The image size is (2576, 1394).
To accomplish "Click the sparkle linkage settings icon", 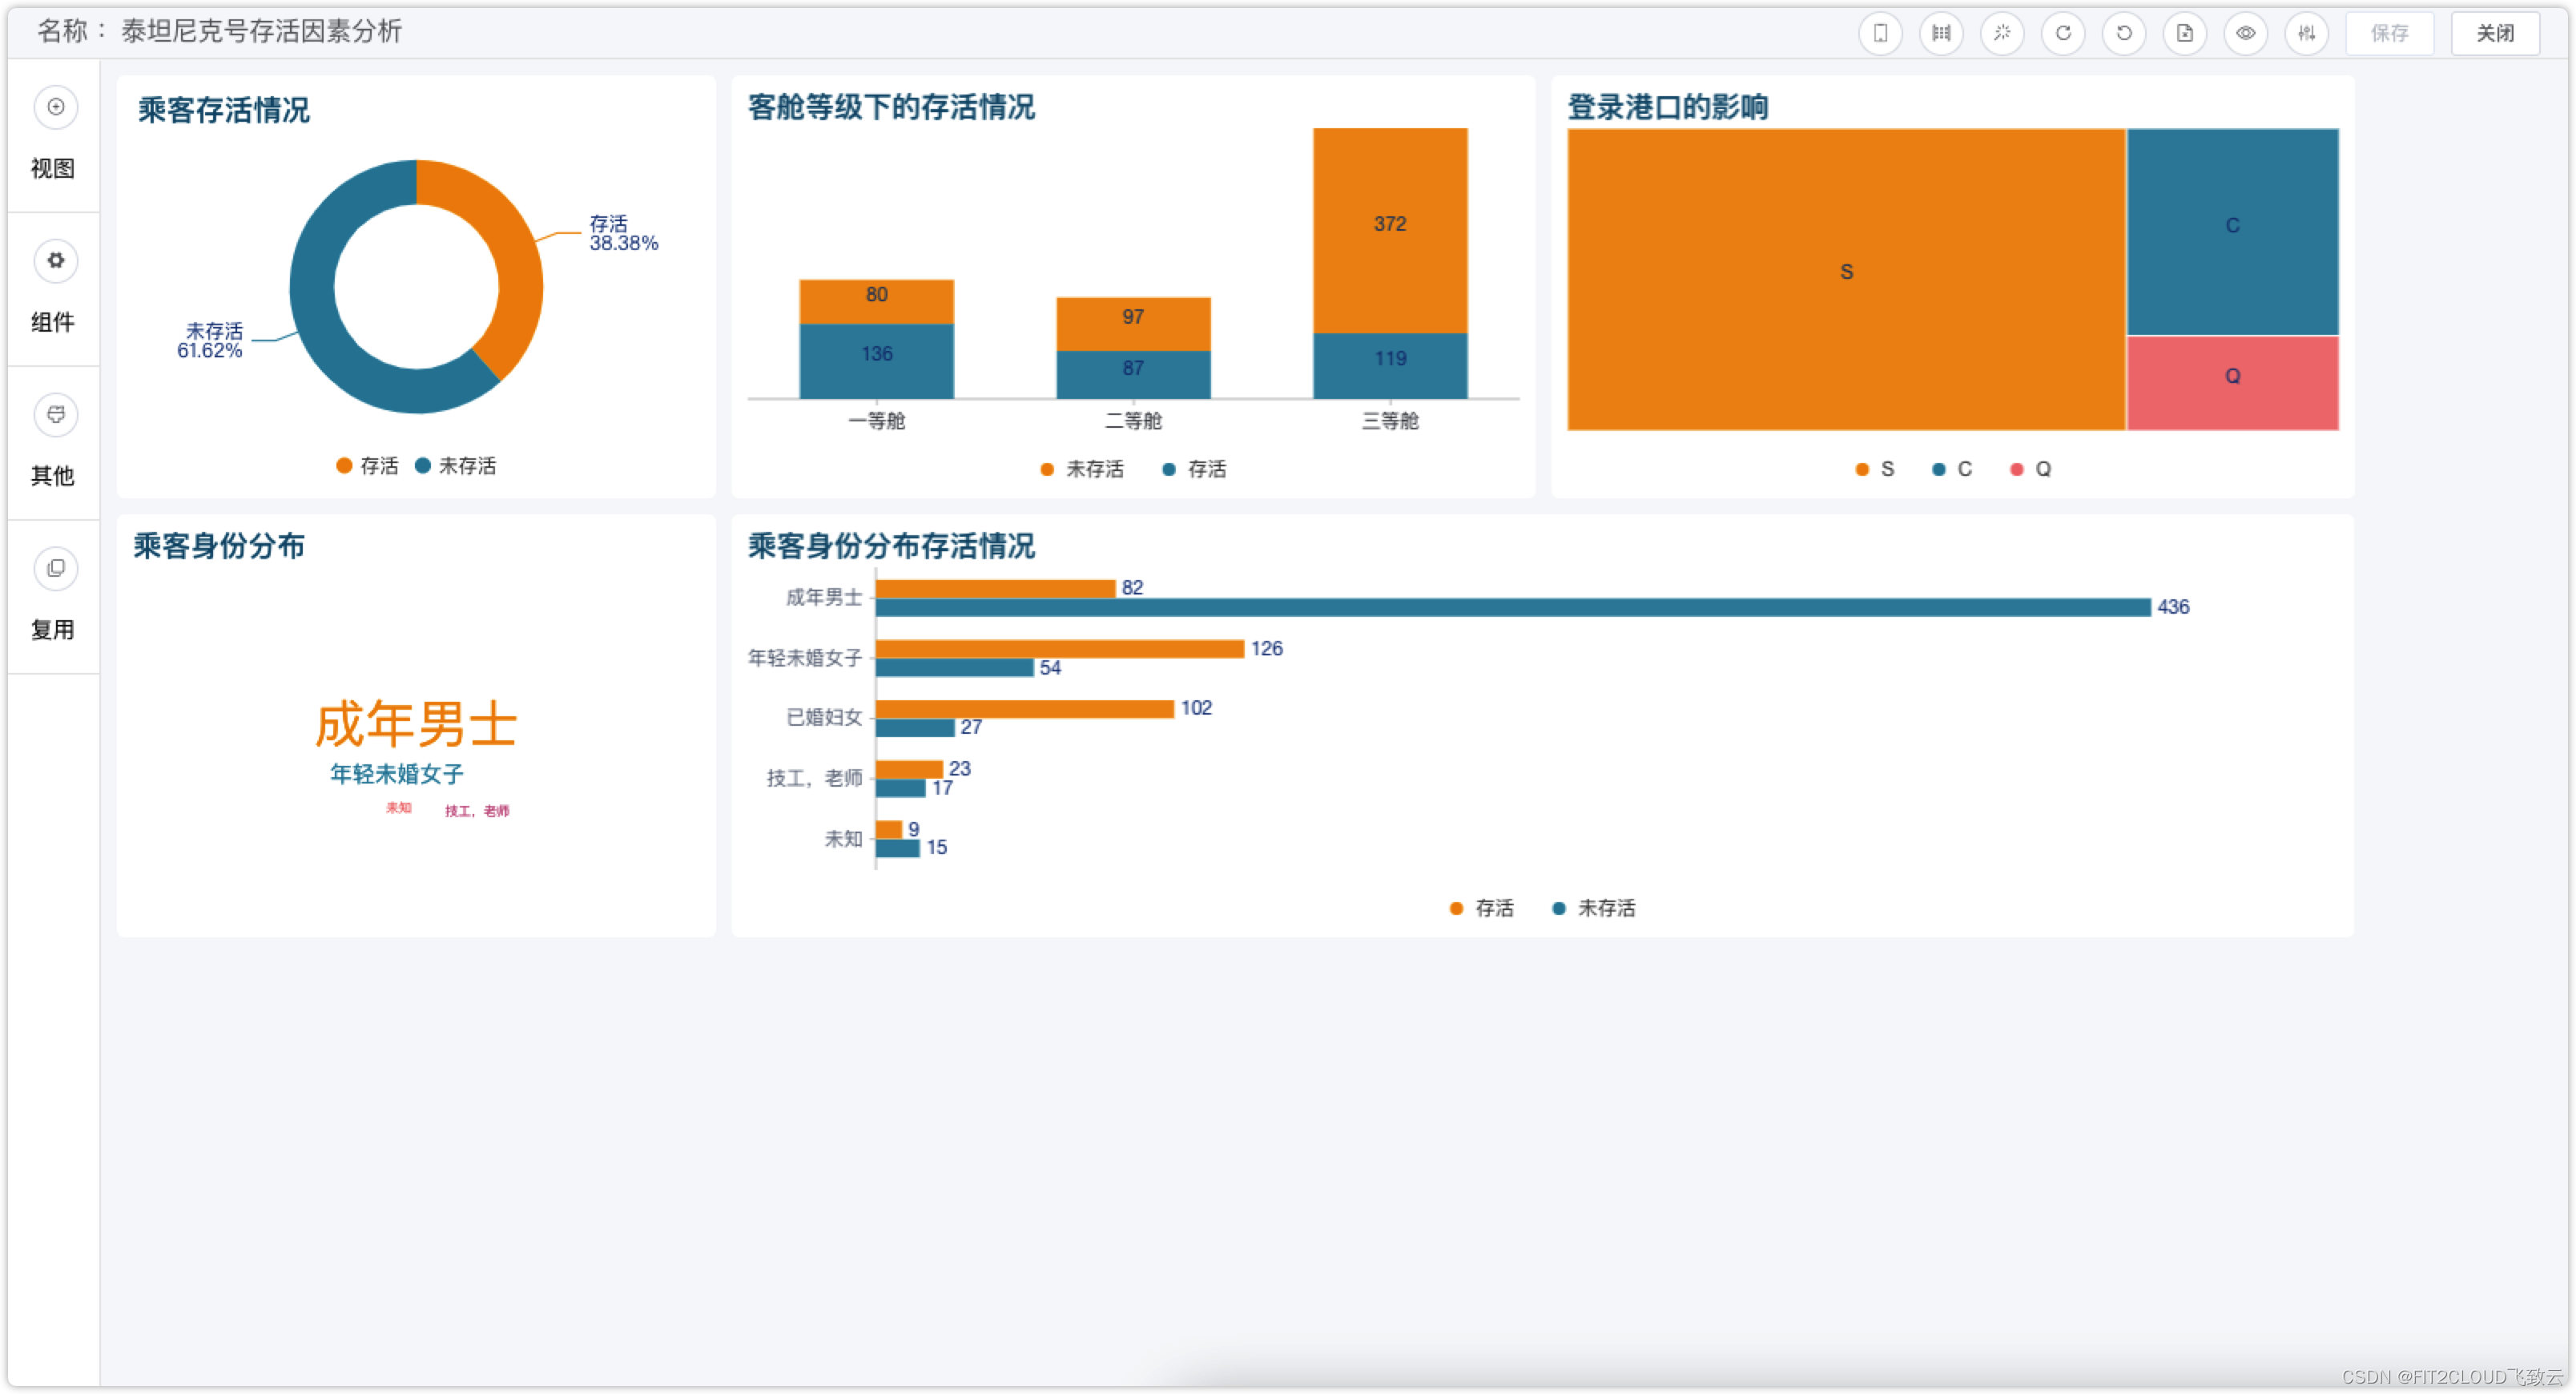I will (x=2002, y=33).
